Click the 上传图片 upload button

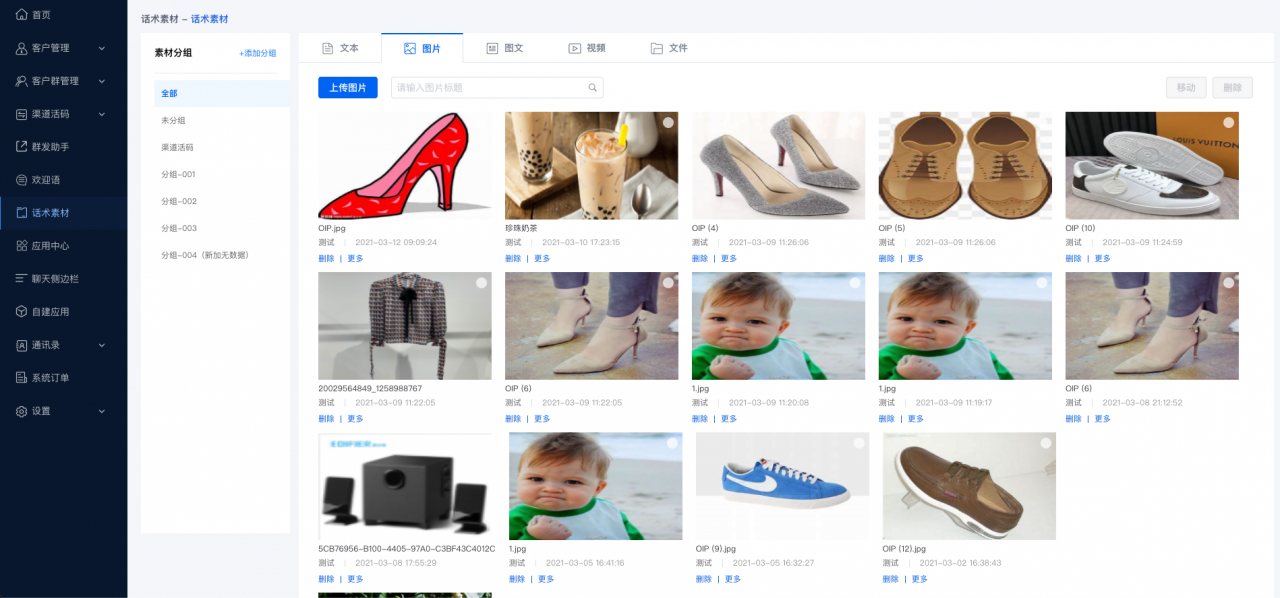[348, 88]
